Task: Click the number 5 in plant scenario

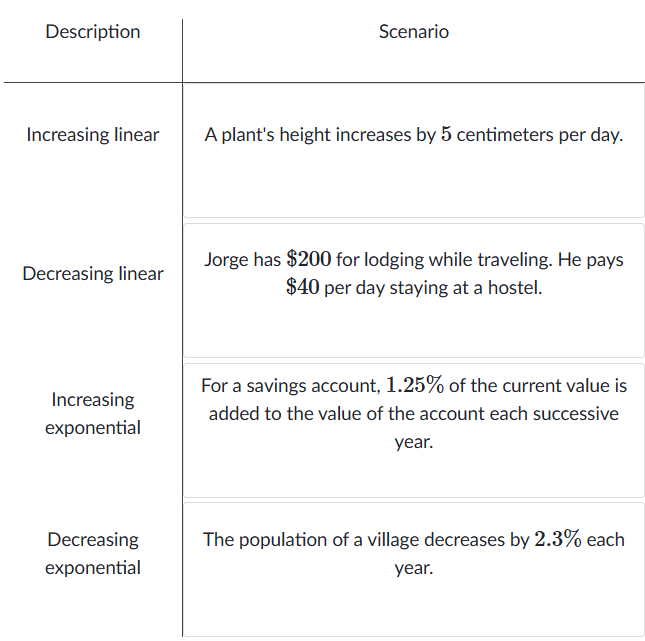Action: [x=445, y=135]
